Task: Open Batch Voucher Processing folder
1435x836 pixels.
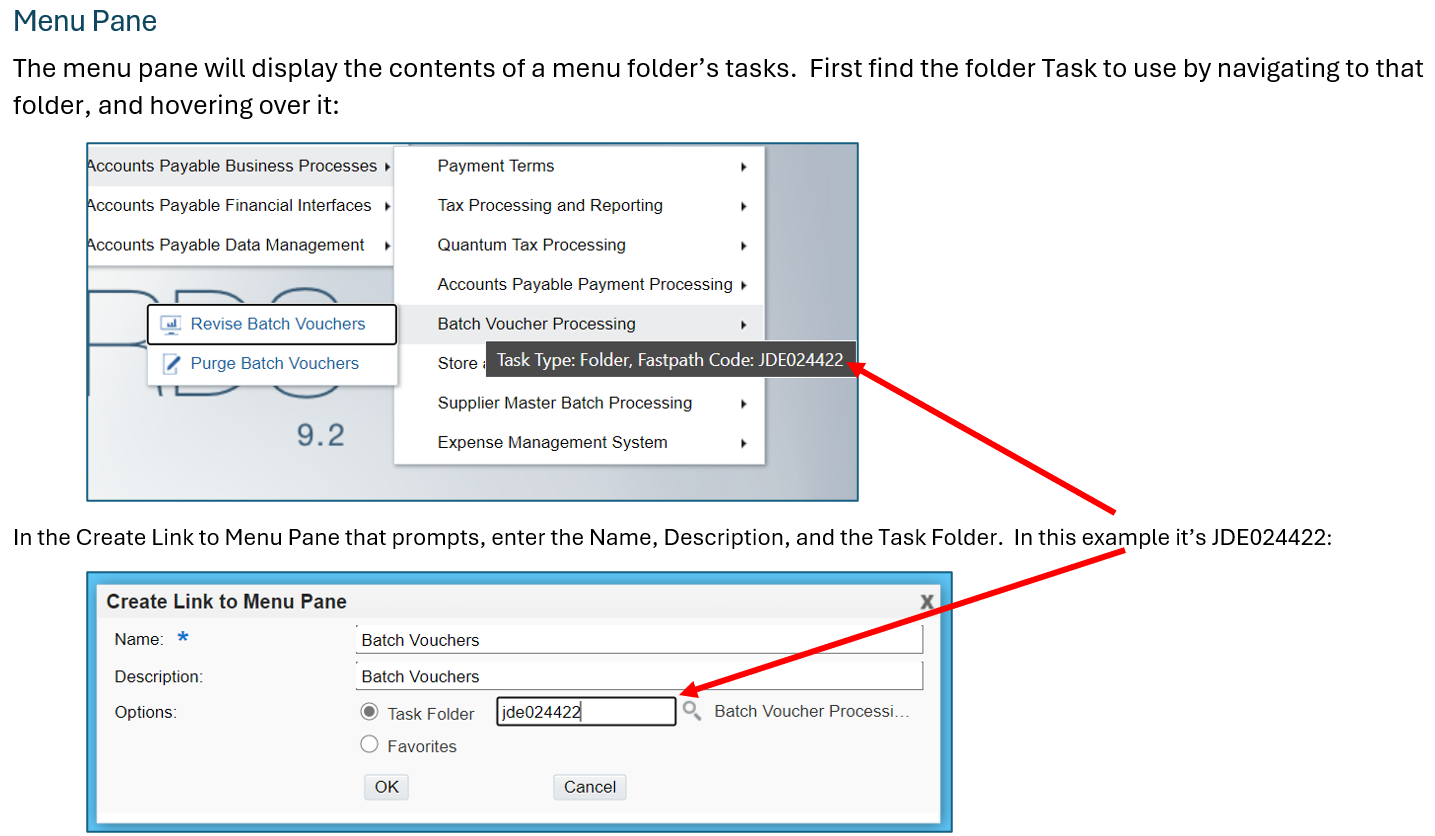Action: tap(536, 324)
